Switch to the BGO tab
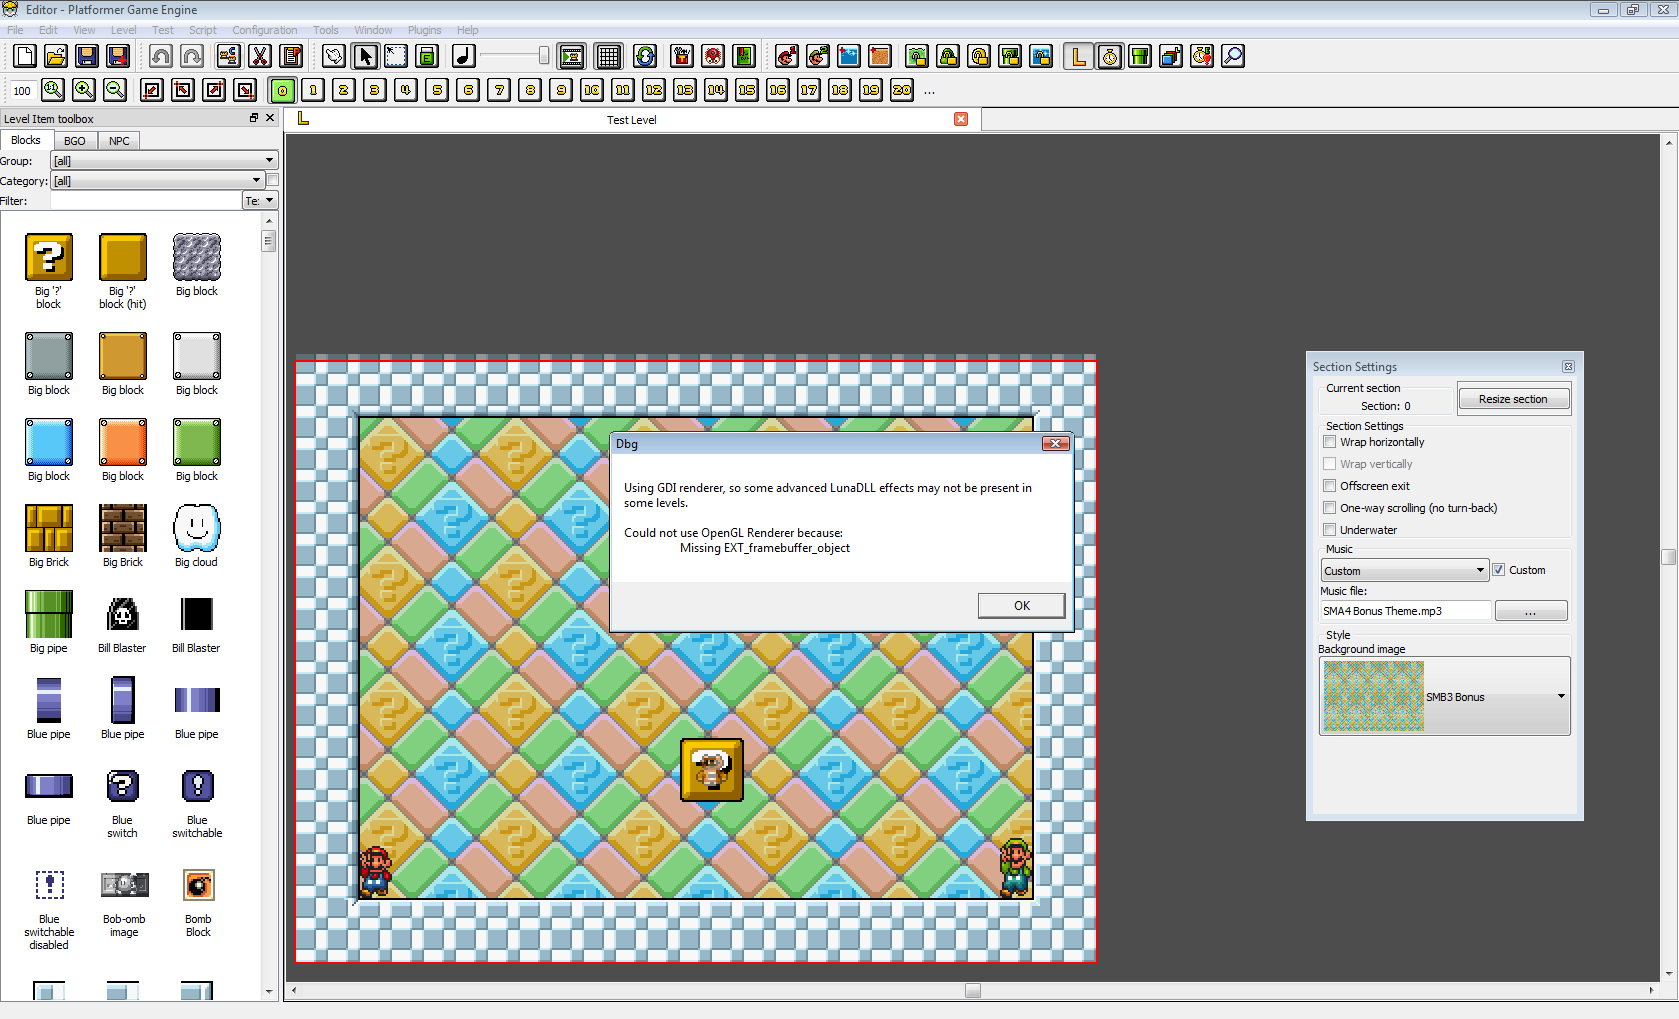The height and width of the screenshot is (1019, 1679). (75, 141)
